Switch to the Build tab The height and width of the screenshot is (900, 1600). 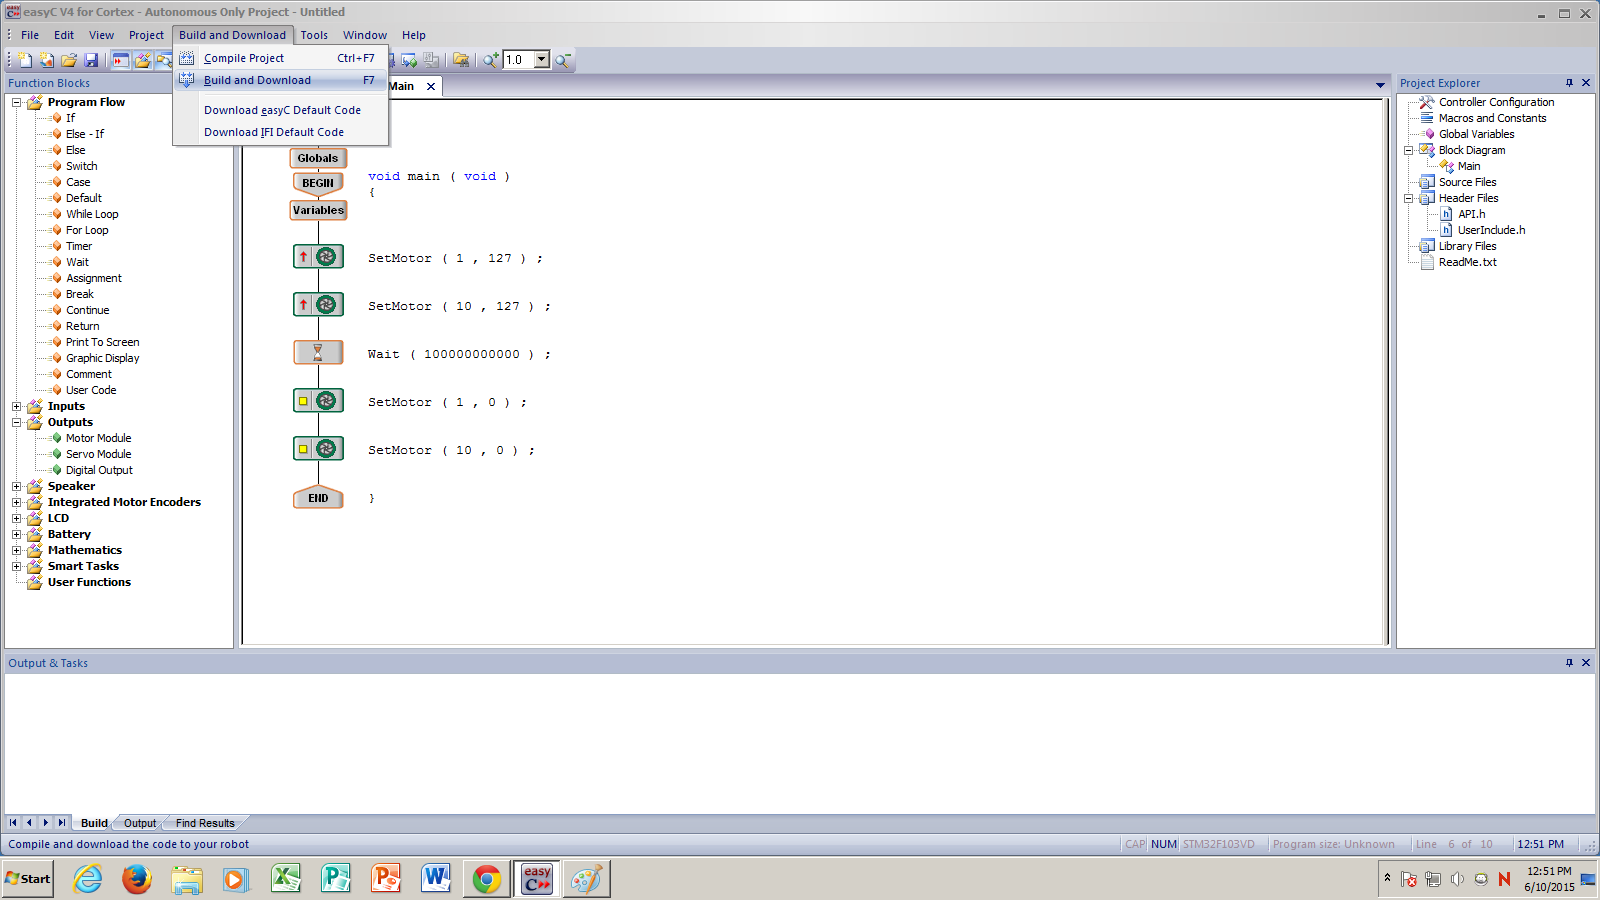coord(94,823)
